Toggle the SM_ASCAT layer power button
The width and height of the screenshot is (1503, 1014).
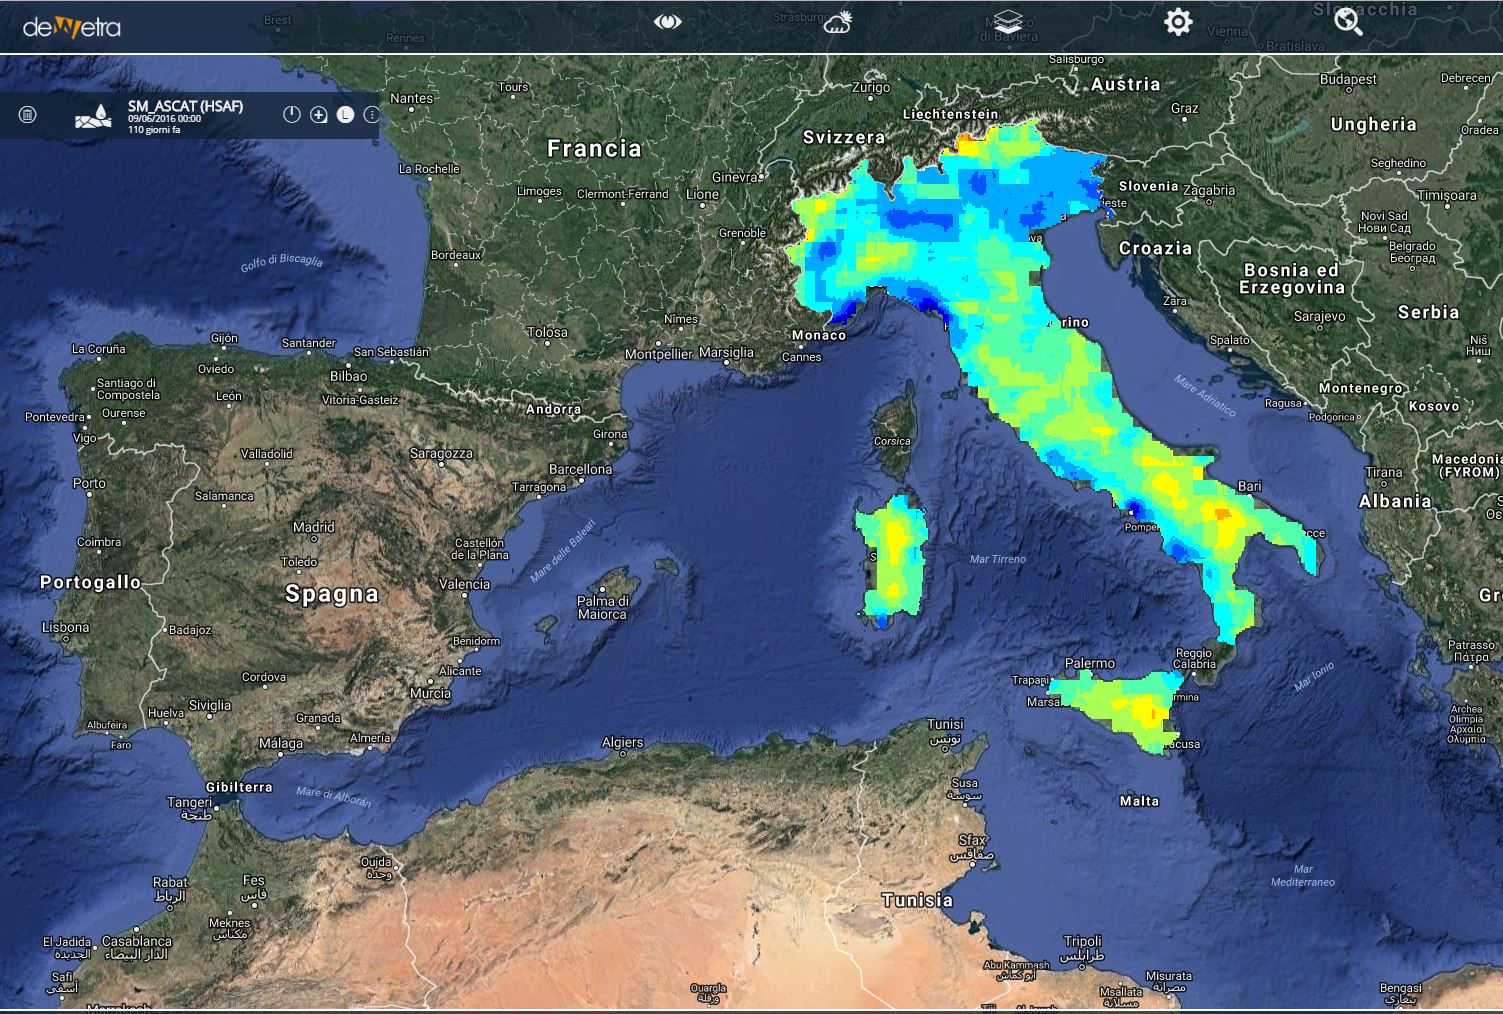[292, 115]
